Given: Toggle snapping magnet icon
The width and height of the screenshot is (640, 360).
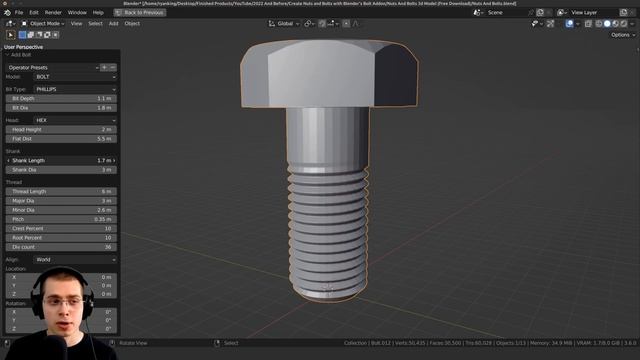Looking at the screenshot, I should [322, 24].
